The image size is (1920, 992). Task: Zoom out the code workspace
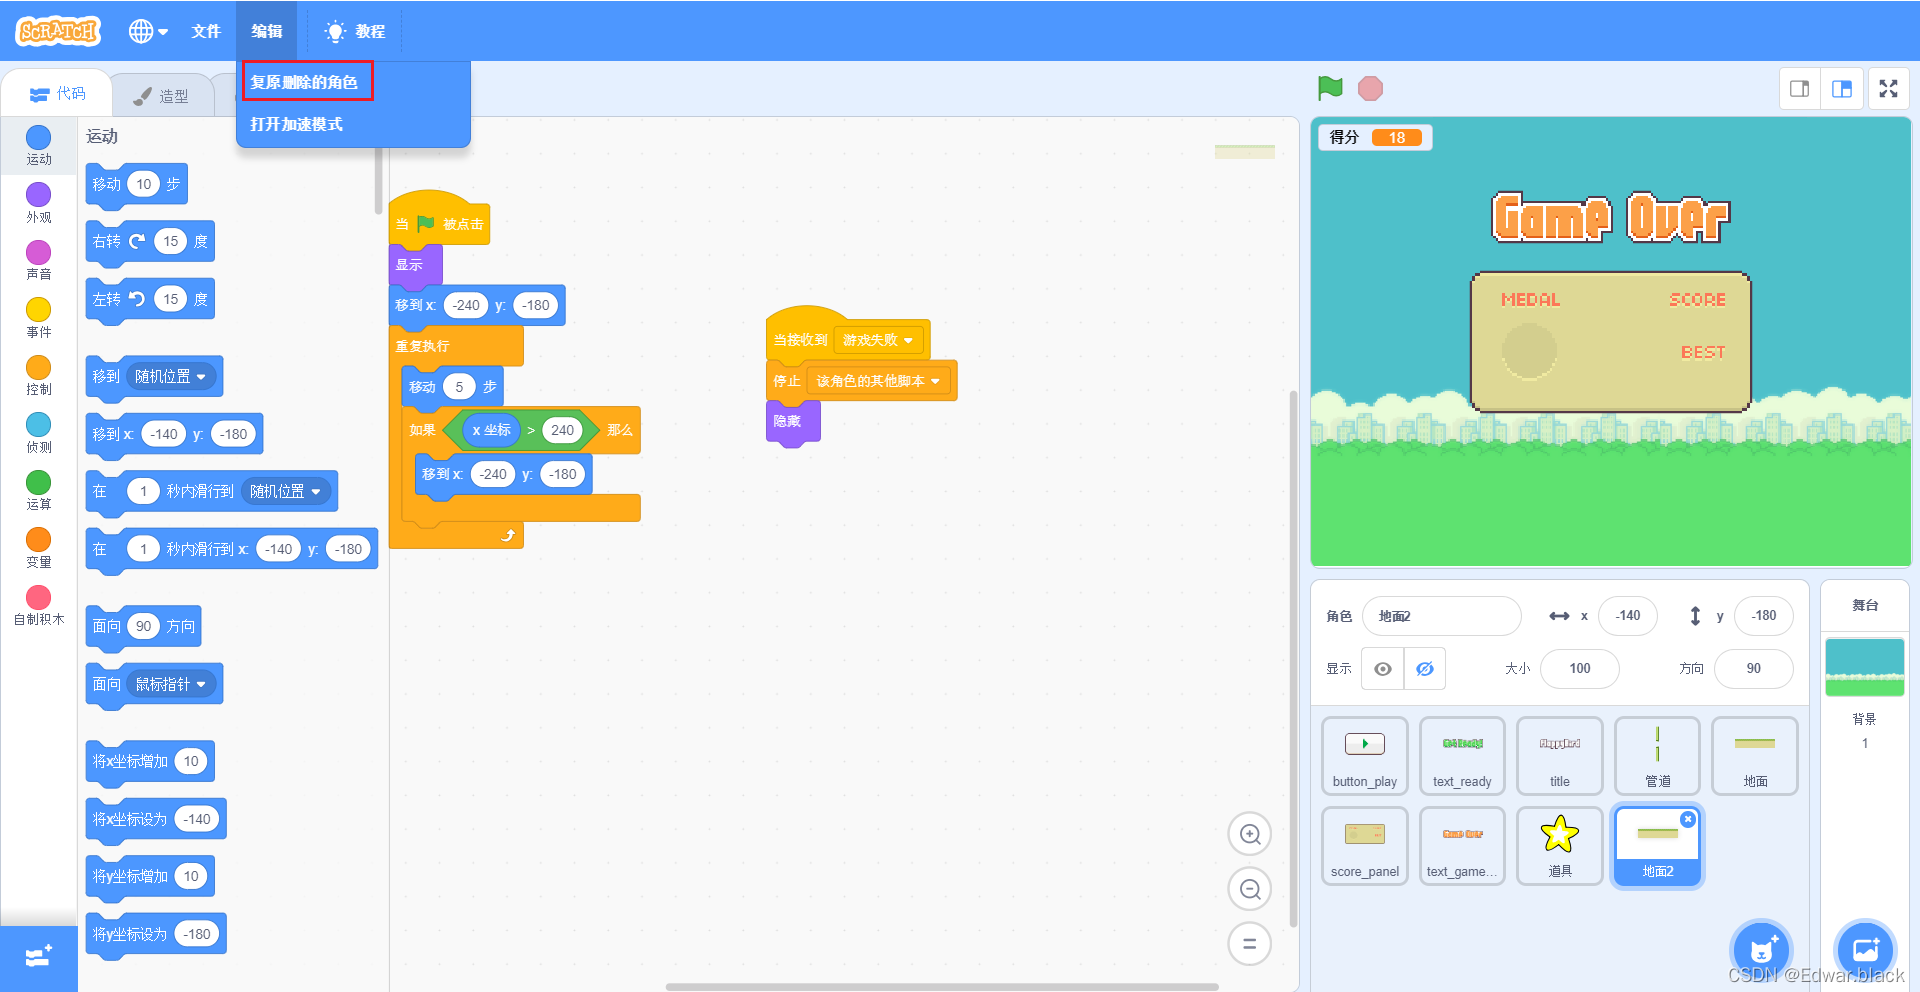(1250, 889)
